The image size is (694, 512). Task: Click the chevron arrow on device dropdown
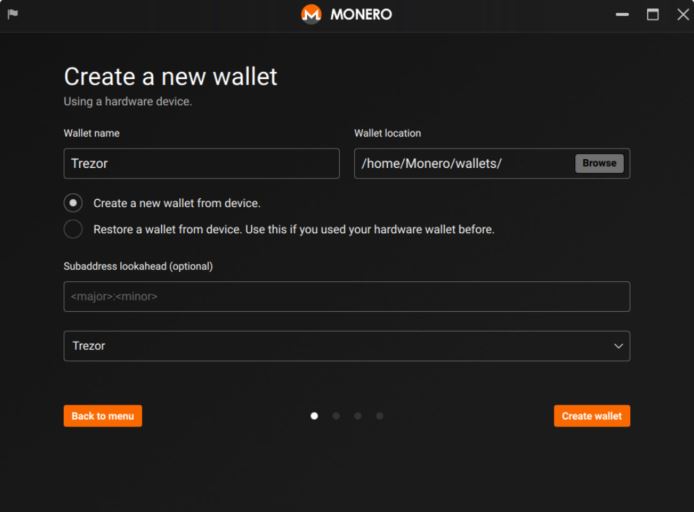618,346
